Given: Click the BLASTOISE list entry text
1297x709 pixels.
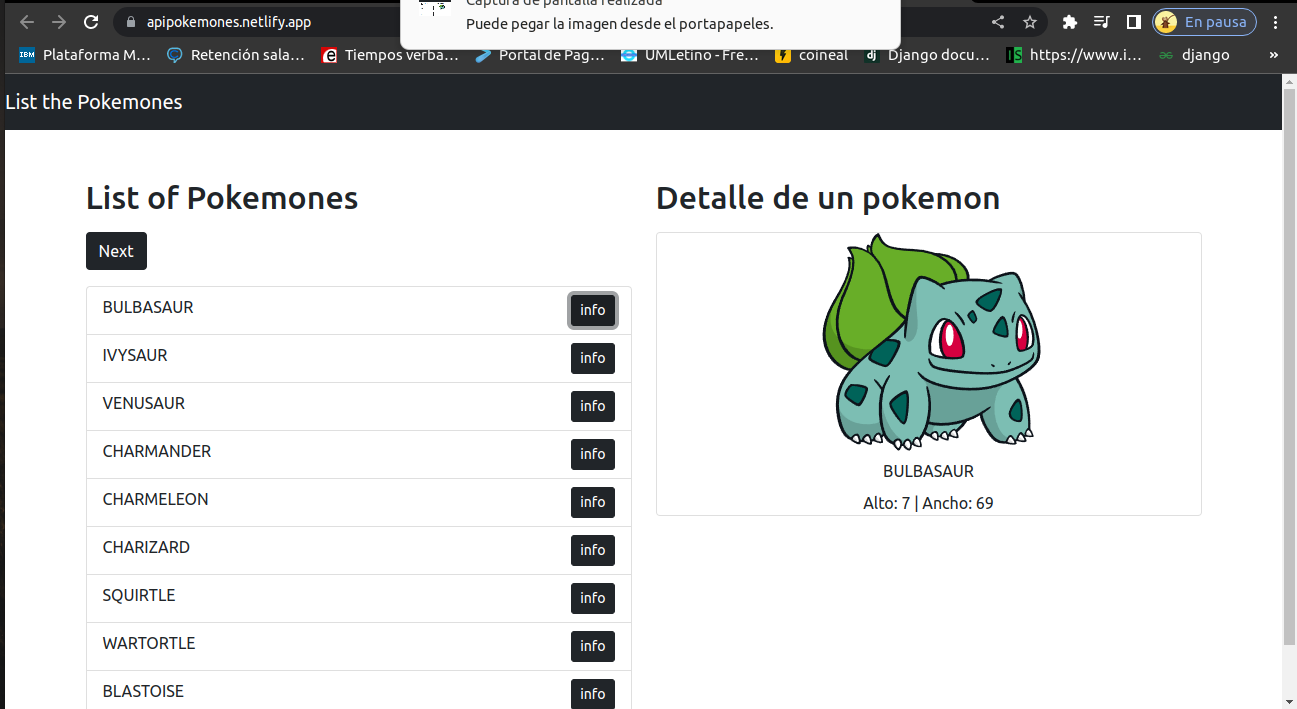Looking at the screenshot, I should coord(143,691).
